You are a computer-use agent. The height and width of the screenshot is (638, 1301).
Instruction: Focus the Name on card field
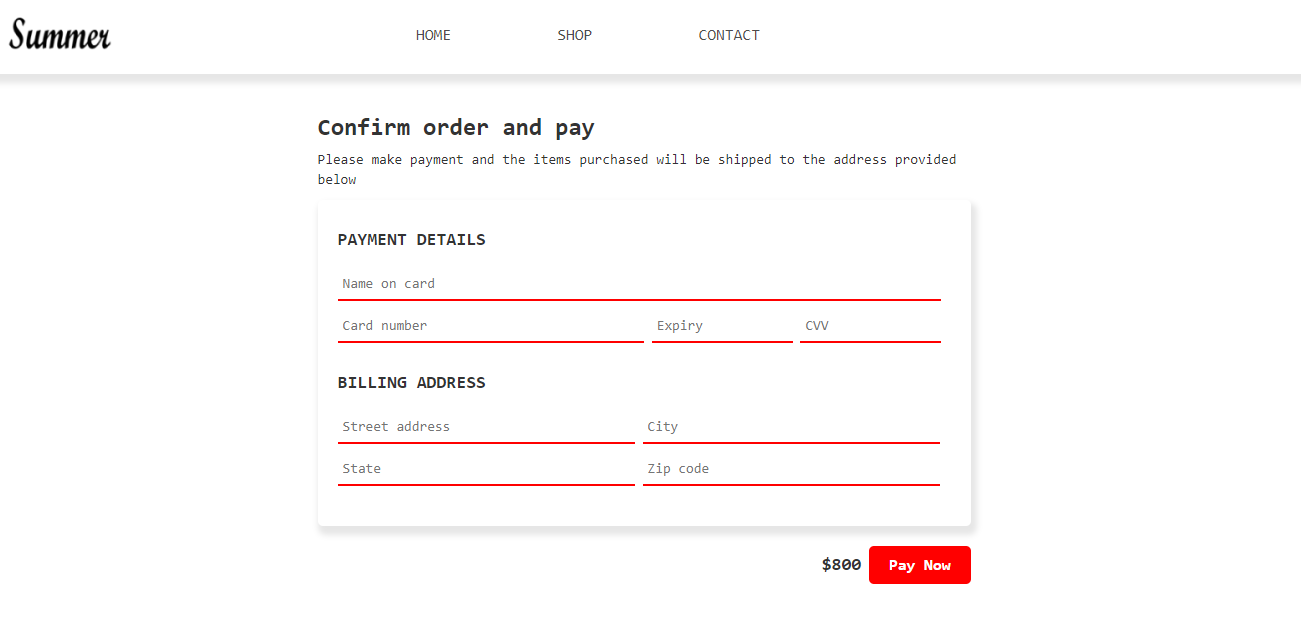pyautogui.click(x=639, y=284)
